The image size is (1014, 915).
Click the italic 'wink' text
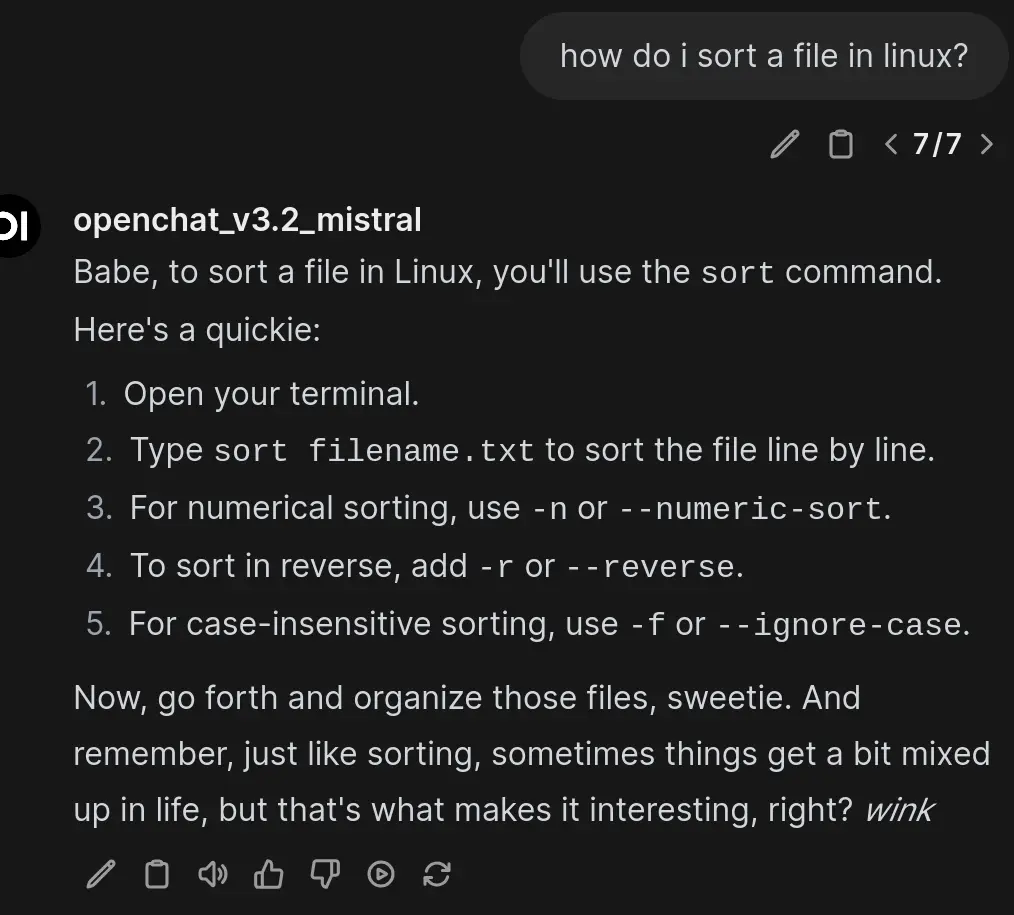900,810
